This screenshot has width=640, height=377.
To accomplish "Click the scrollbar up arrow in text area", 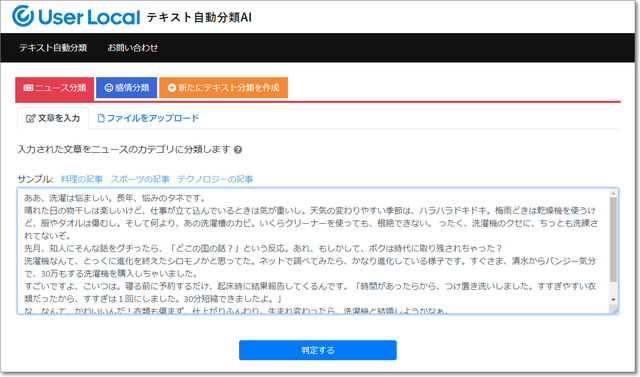I will [x=613, y=193].
